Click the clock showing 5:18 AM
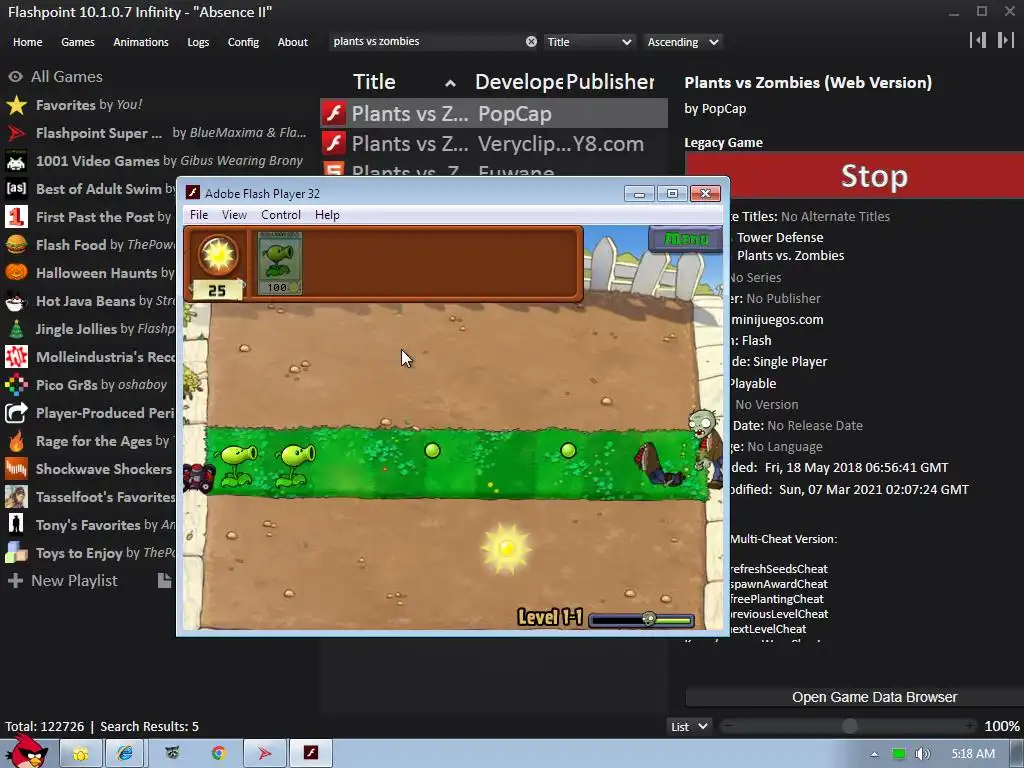The height and width of the screenshot is (768, 1024). pos(973,754)
